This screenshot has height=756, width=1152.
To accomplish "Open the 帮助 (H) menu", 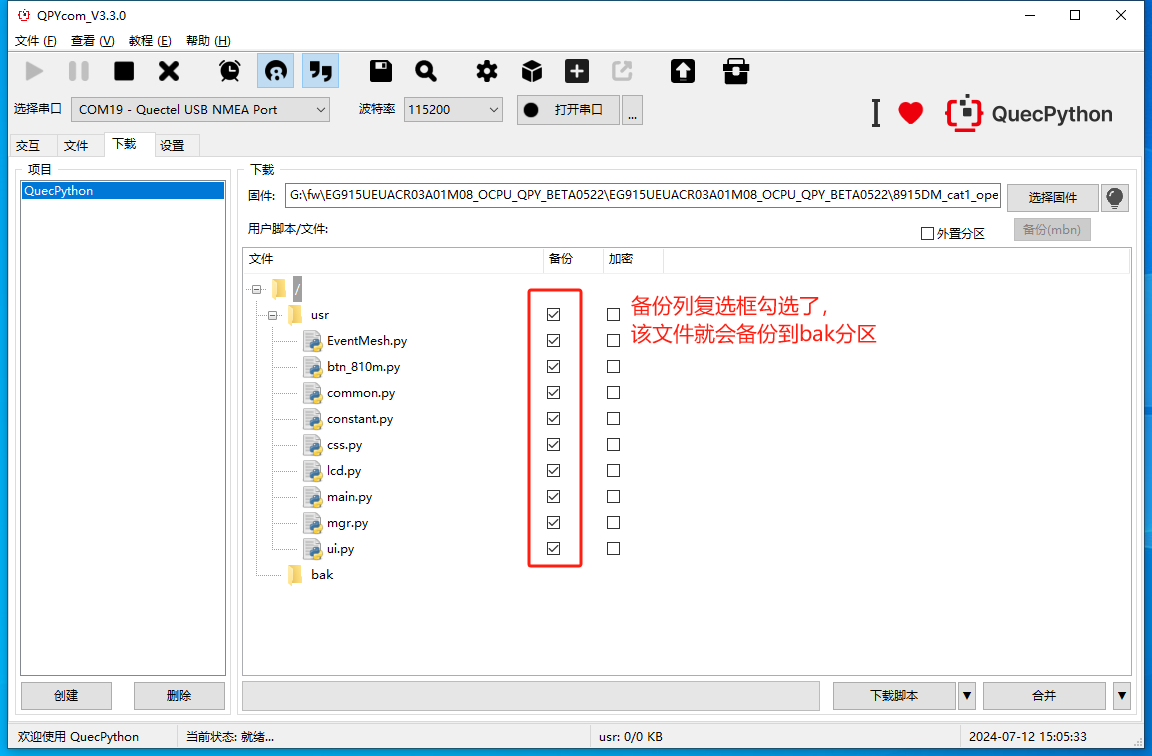I will click(x=208, y=41).
